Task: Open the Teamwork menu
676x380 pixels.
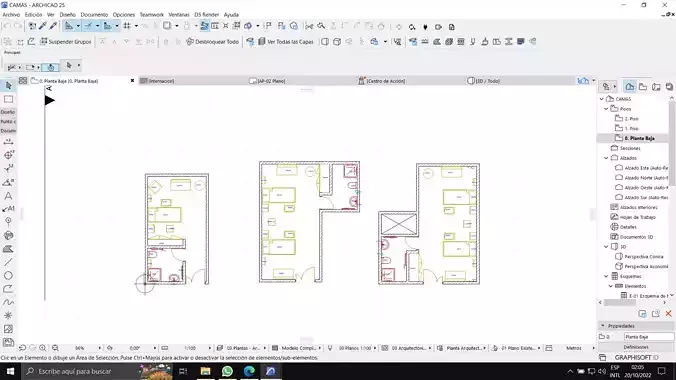Action: (152, 15)
